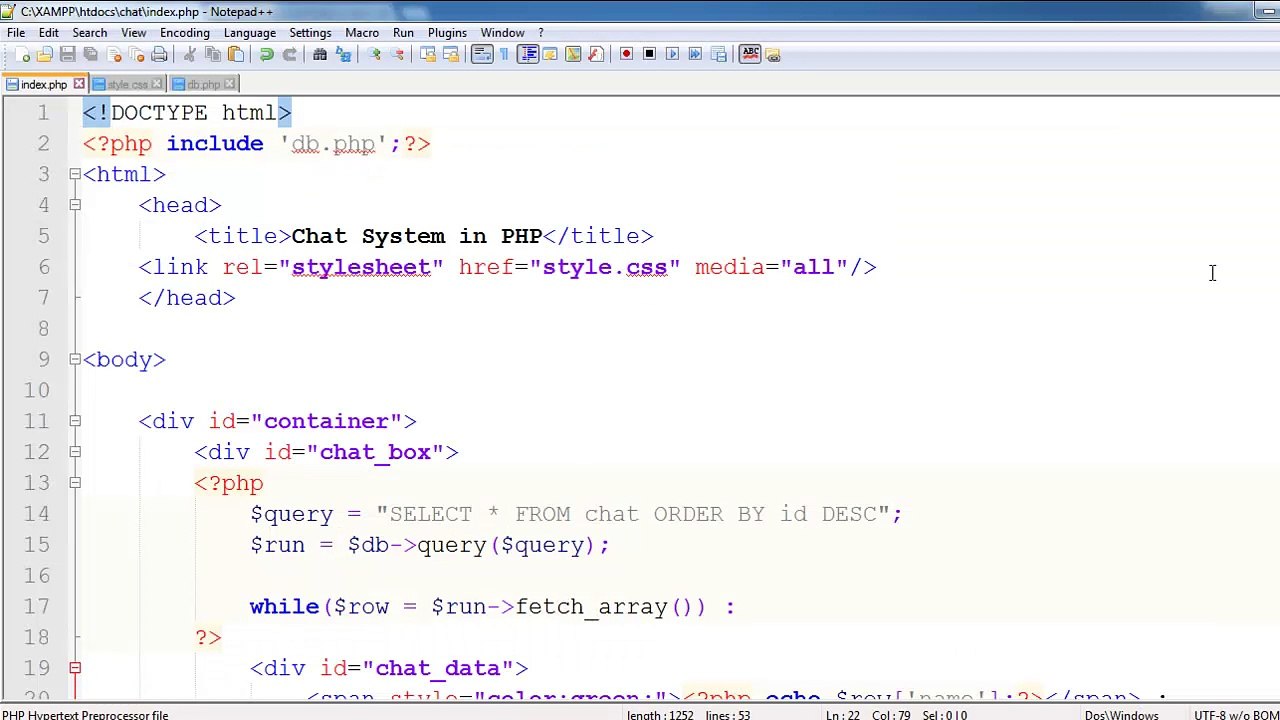Save the current file with the floppy icon
This screenshot has width=1280, height=720.
tap(67, 54)
